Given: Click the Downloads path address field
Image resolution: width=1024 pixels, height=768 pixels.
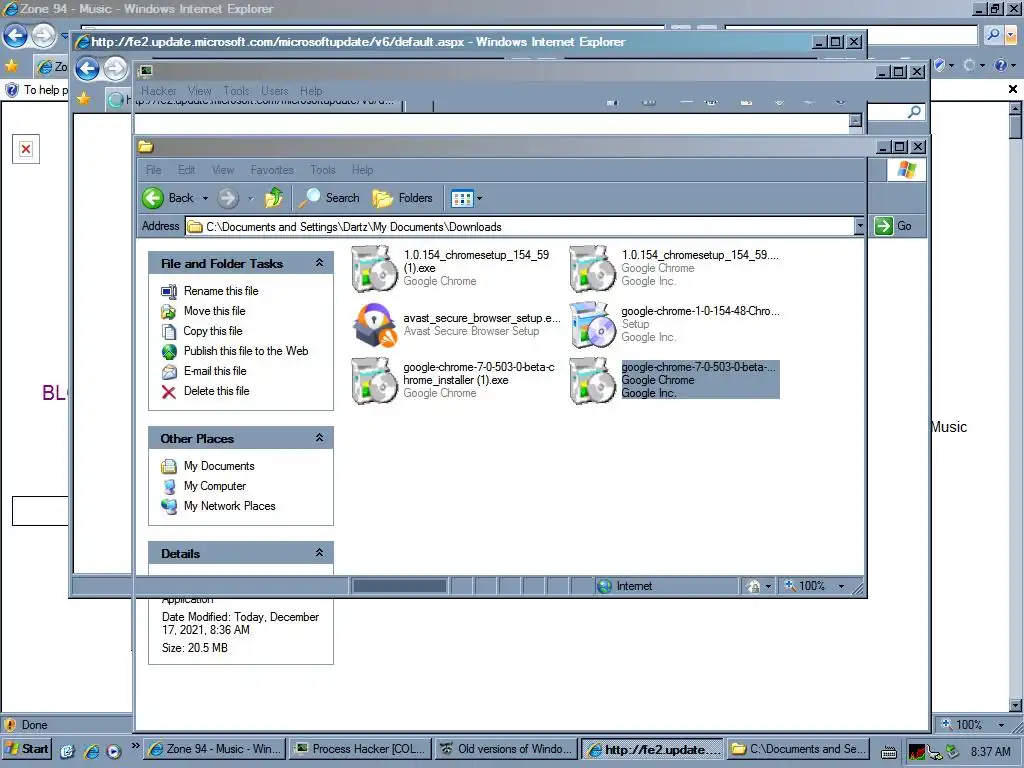Looking at the screenshot, I should coord(519,227).
